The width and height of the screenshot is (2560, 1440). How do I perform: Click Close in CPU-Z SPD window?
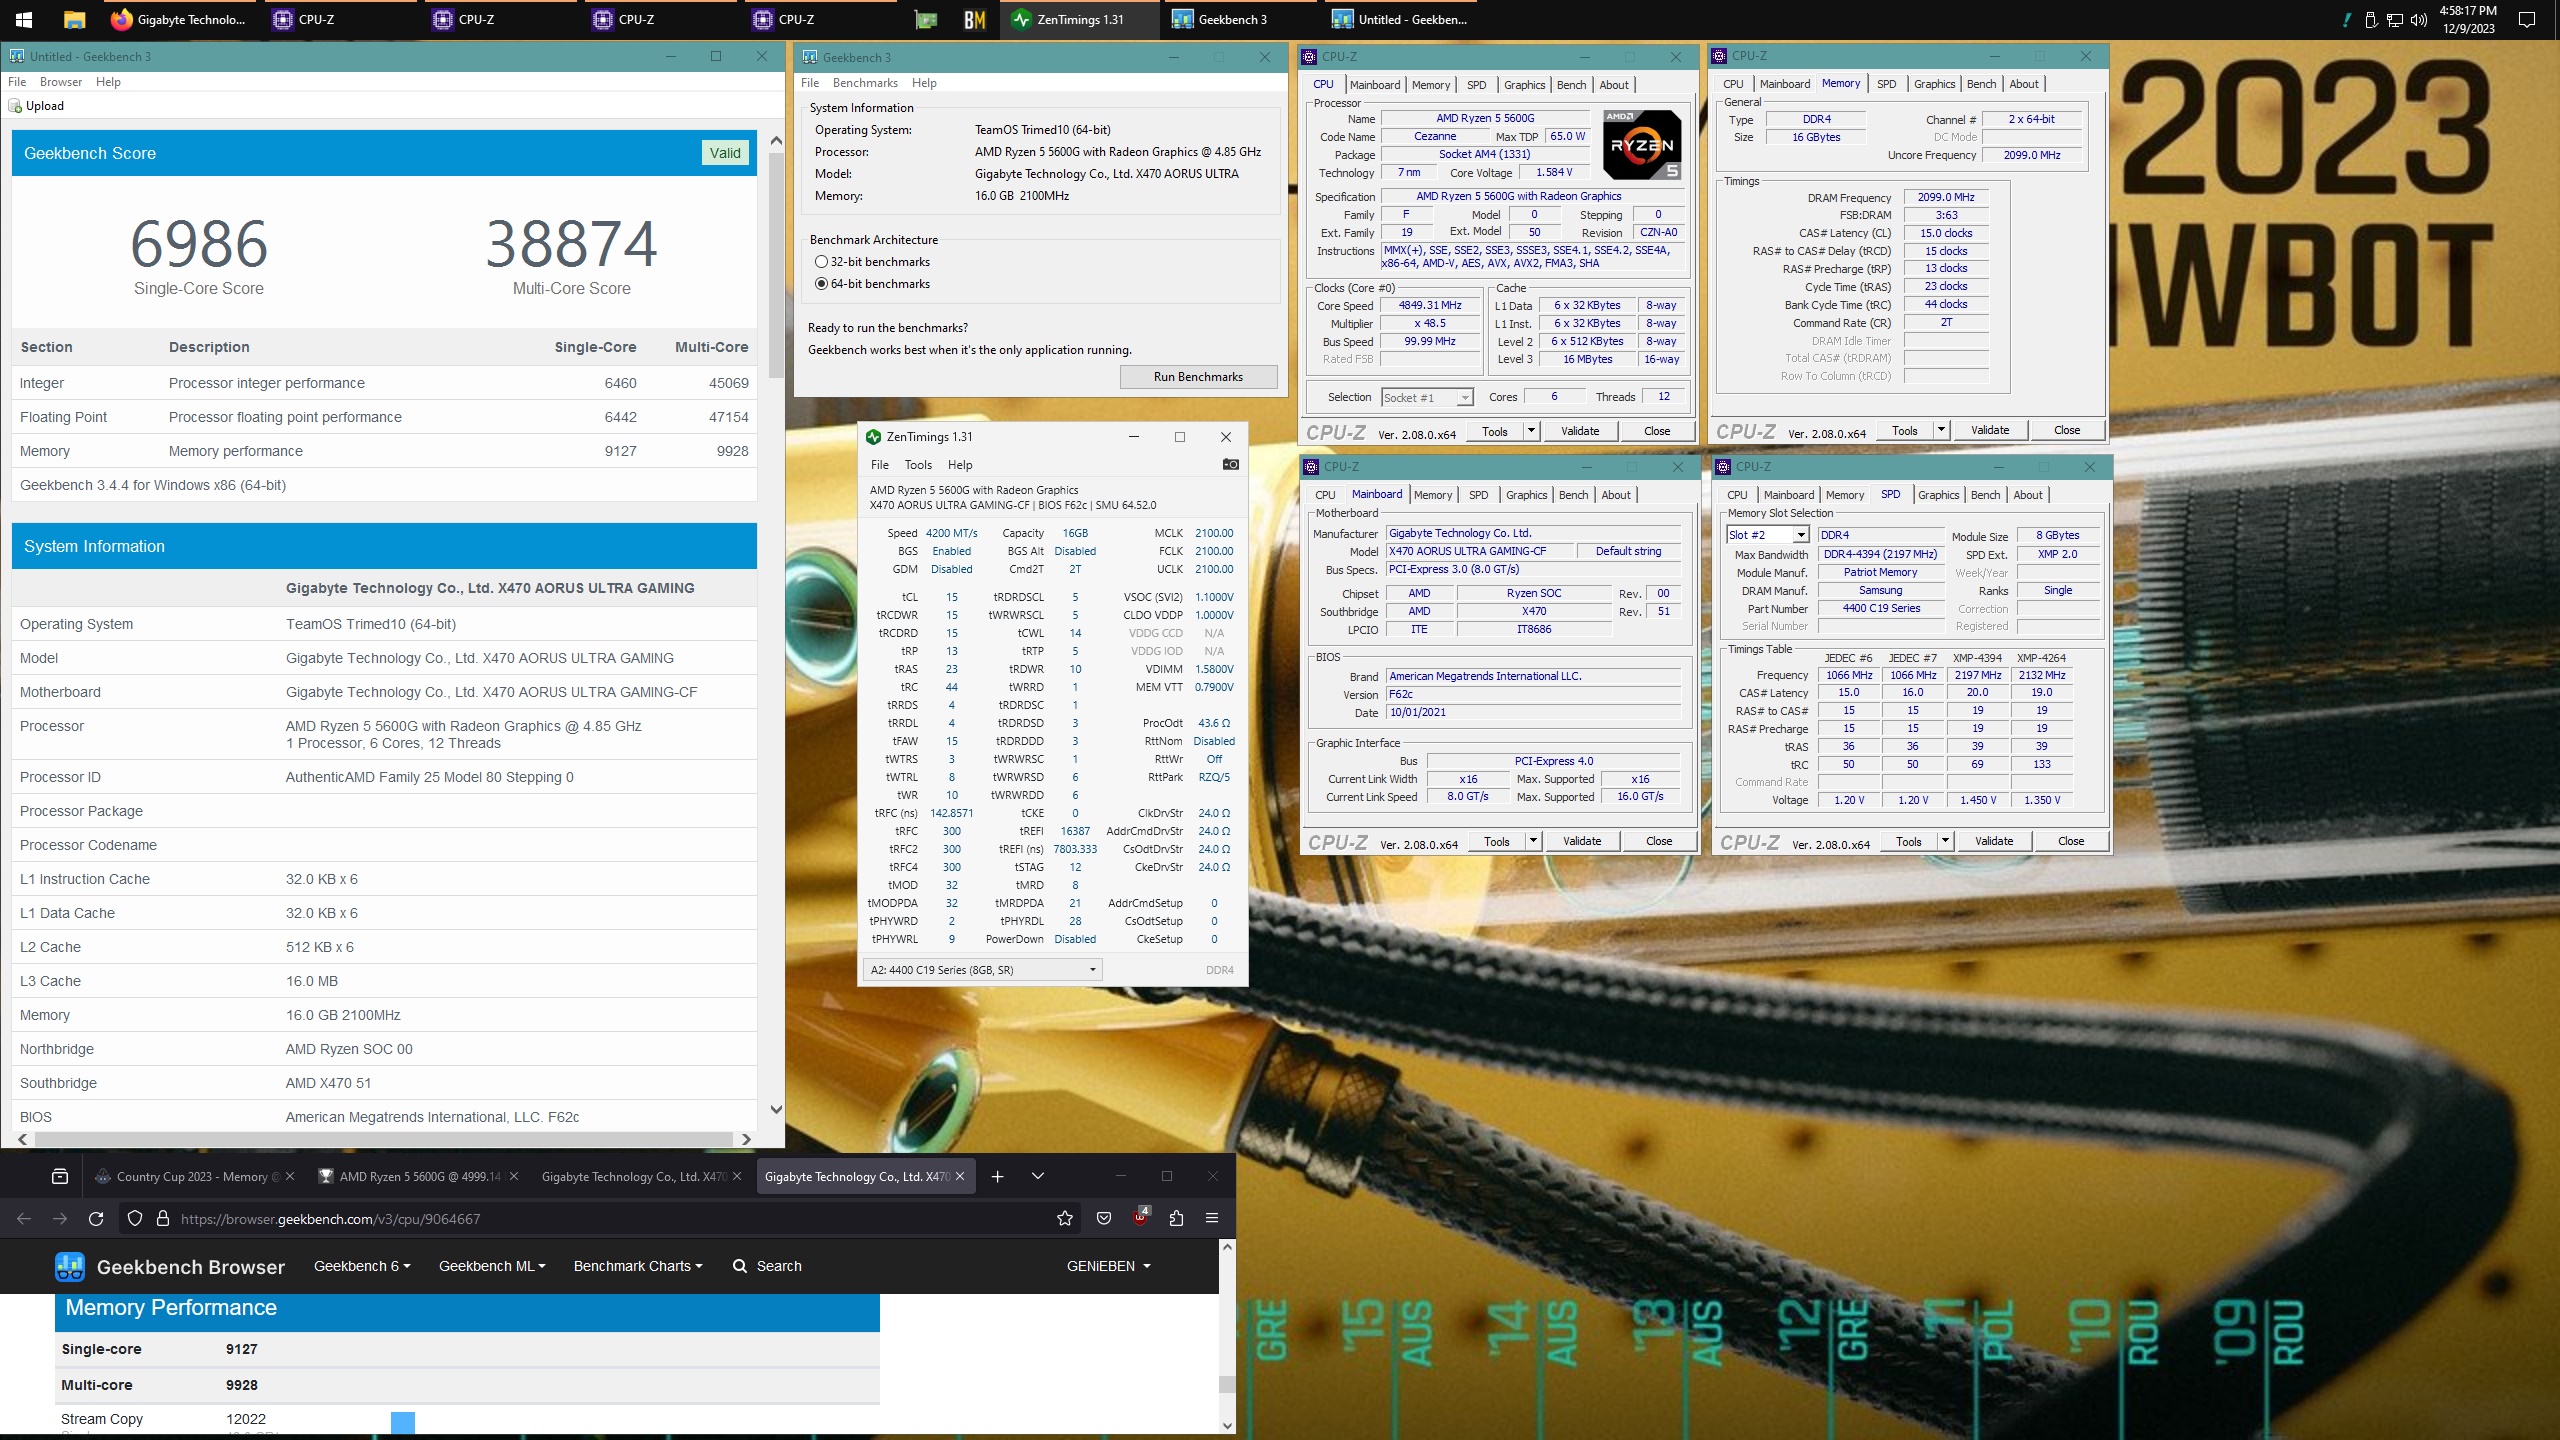(x=2071, y=841)
